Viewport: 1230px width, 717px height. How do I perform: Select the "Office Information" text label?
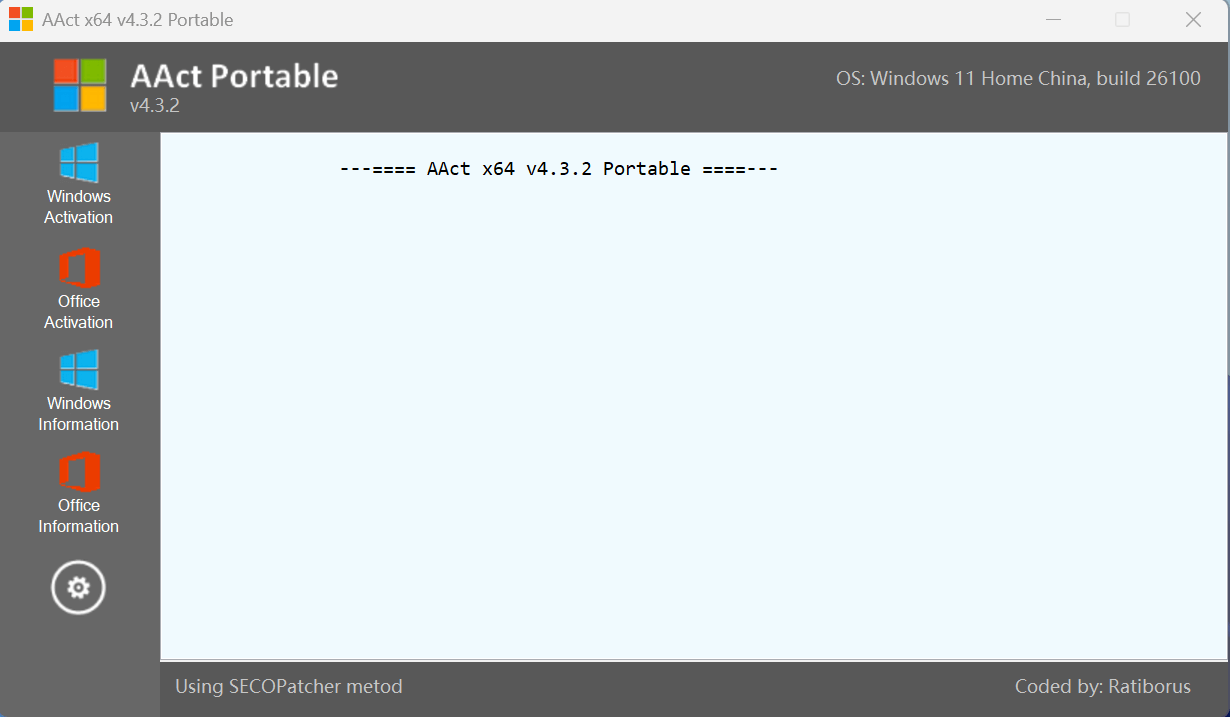[79, 516]
